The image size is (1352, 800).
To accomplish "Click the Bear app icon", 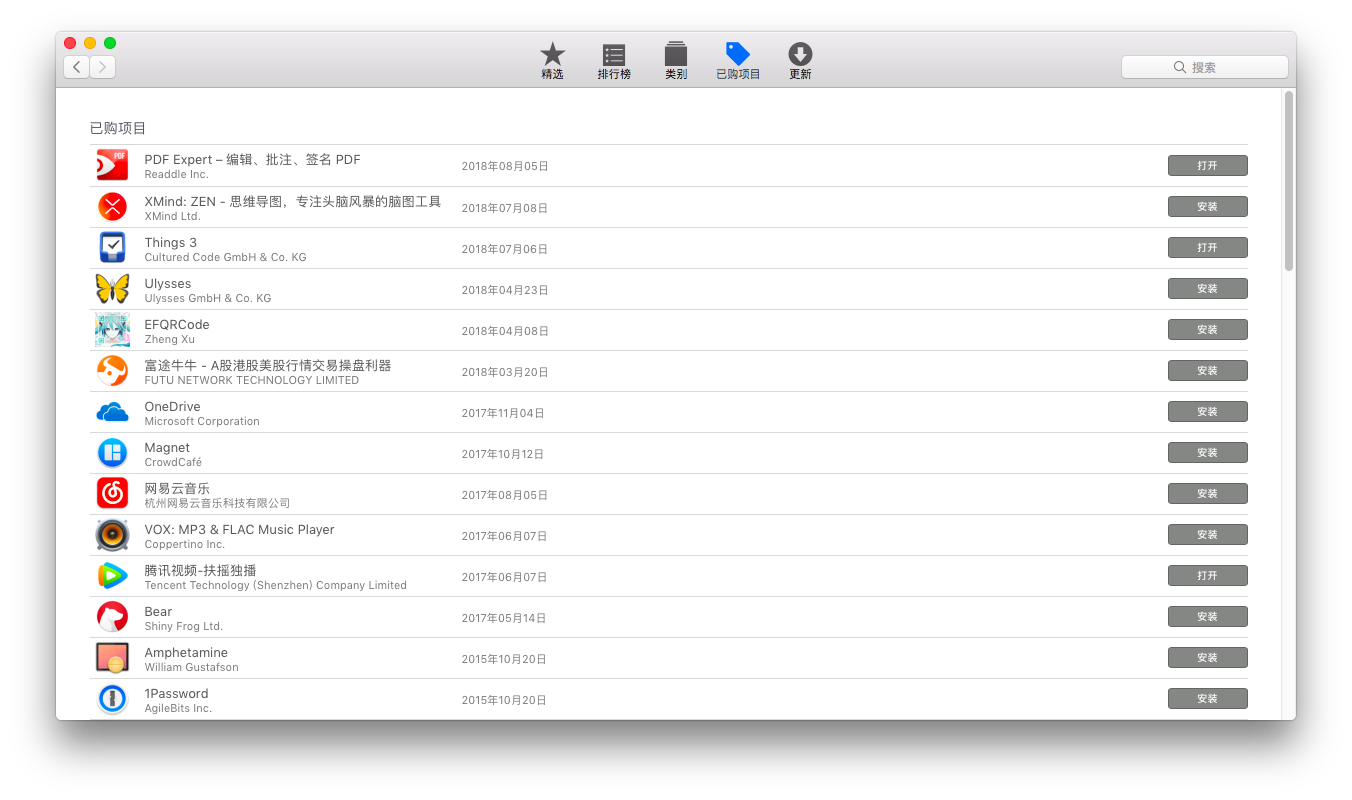I will 112,617.
